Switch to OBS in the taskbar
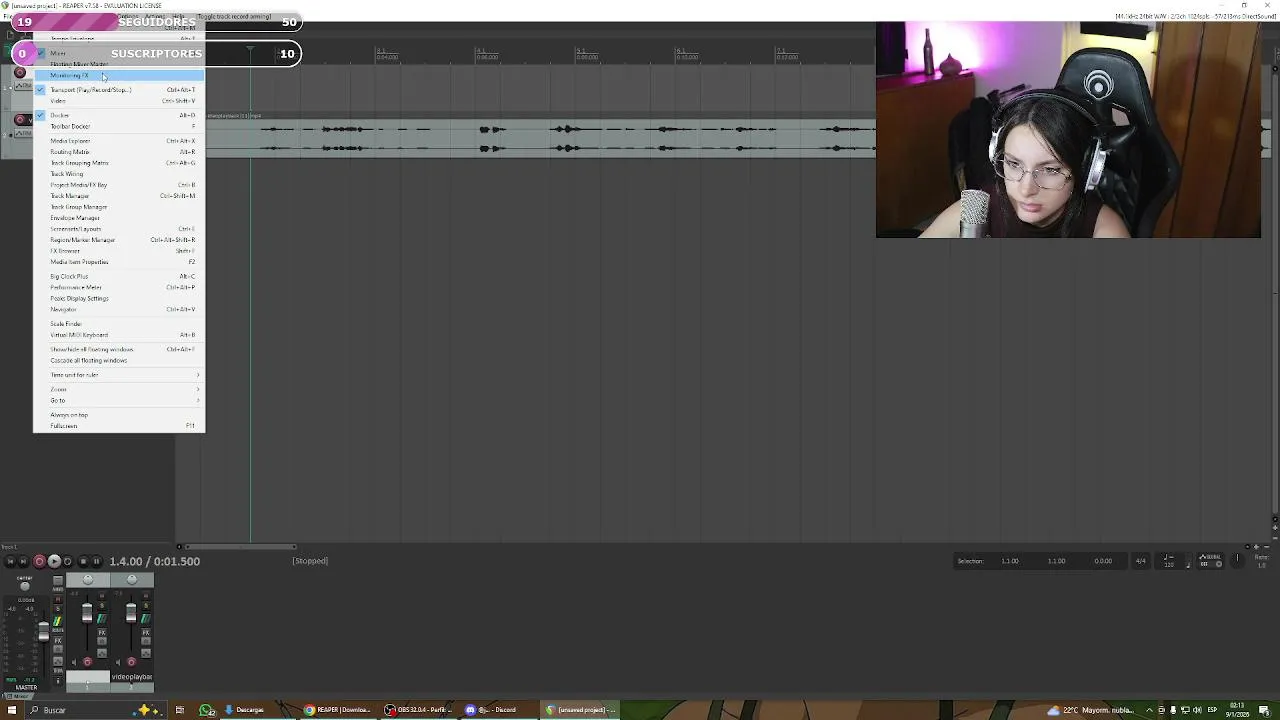 tap(420, 710)
